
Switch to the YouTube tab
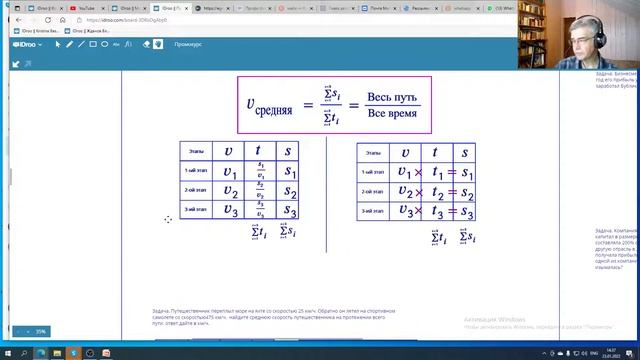pos(87,8)
